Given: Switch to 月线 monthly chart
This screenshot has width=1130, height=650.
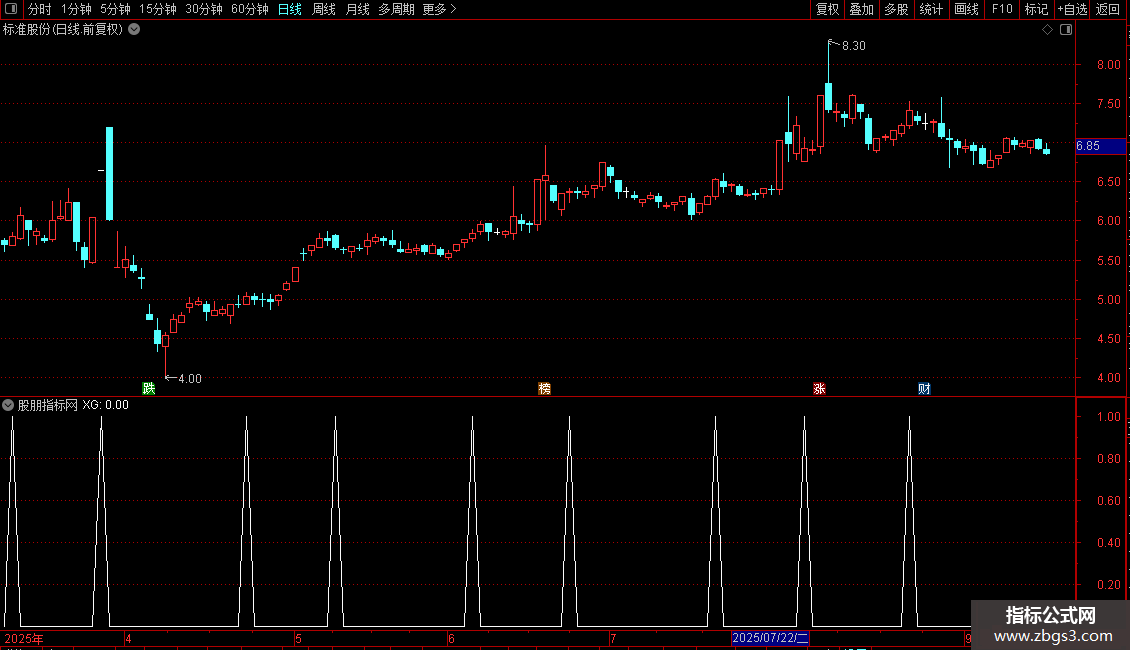Looking at the screenshot, I should (x=357, y=9).
